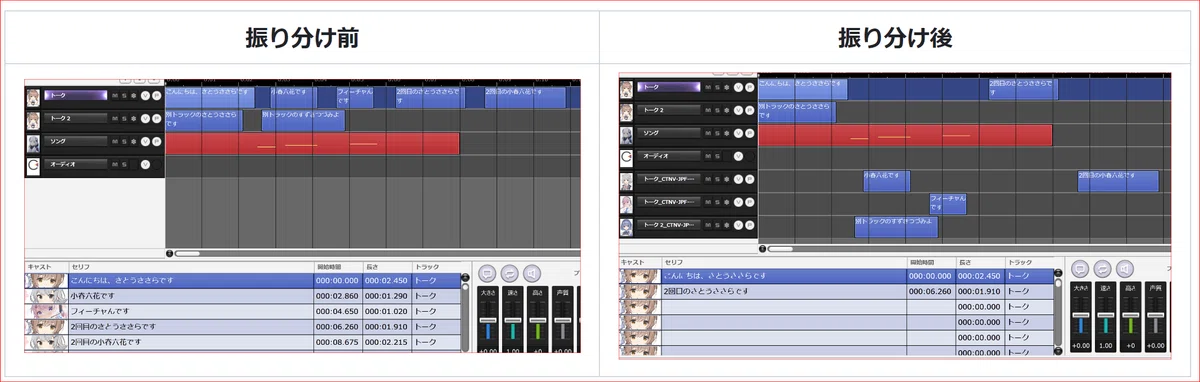The width and height of the screenshot is (1200, 382).
Task: Click V button on オーディオ track, 振り分け前 panel
Action: click(145, 164)
